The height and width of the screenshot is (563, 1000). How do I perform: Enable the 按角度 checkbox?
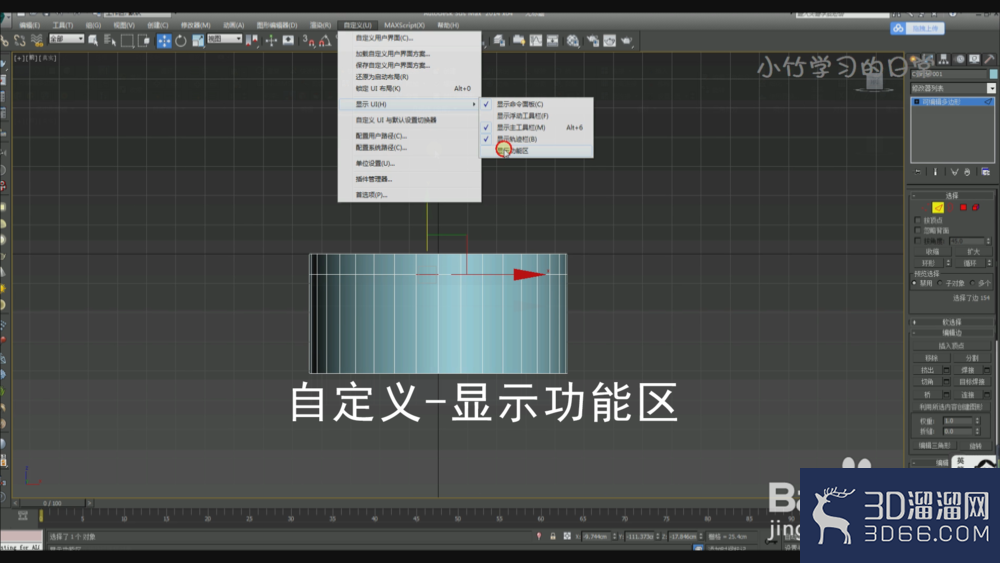(918, 241)
